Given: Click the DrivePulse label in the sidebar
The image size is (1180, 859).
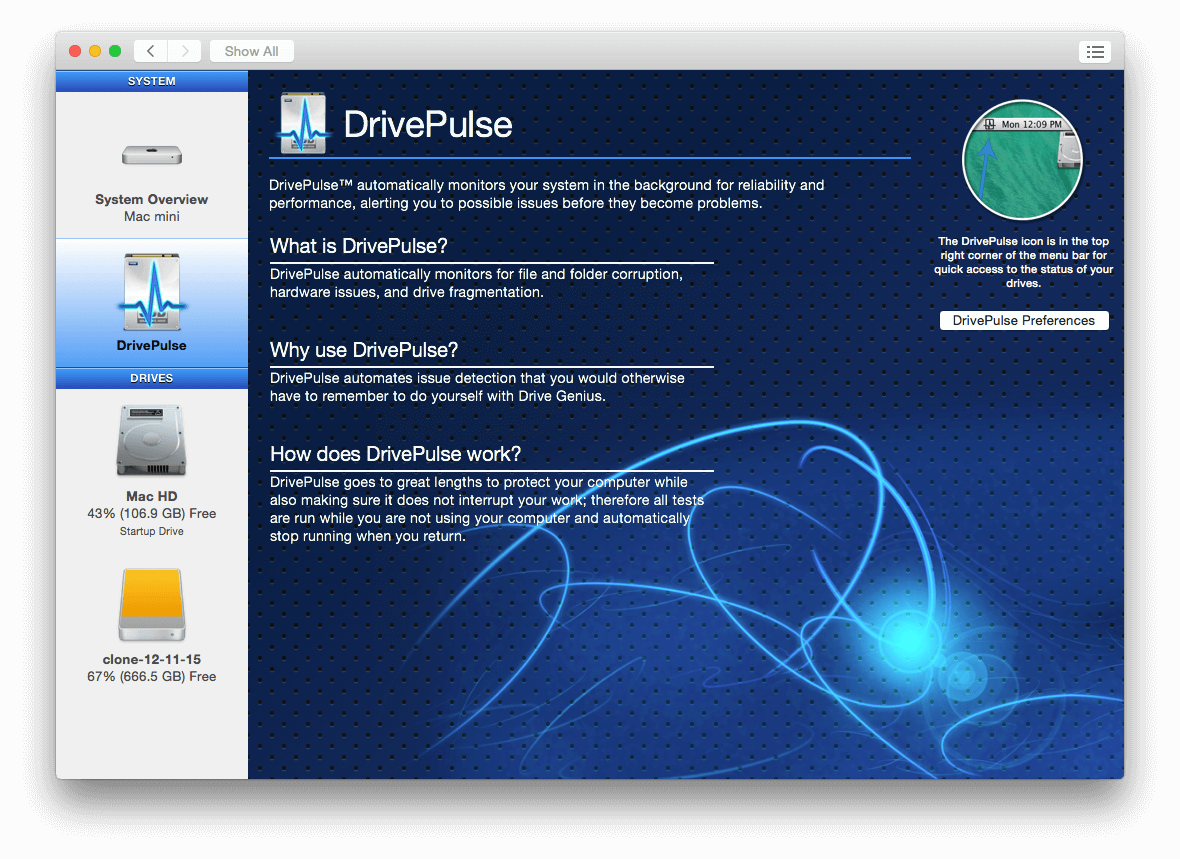Looking at the screenshot, I should pos(151,346).
